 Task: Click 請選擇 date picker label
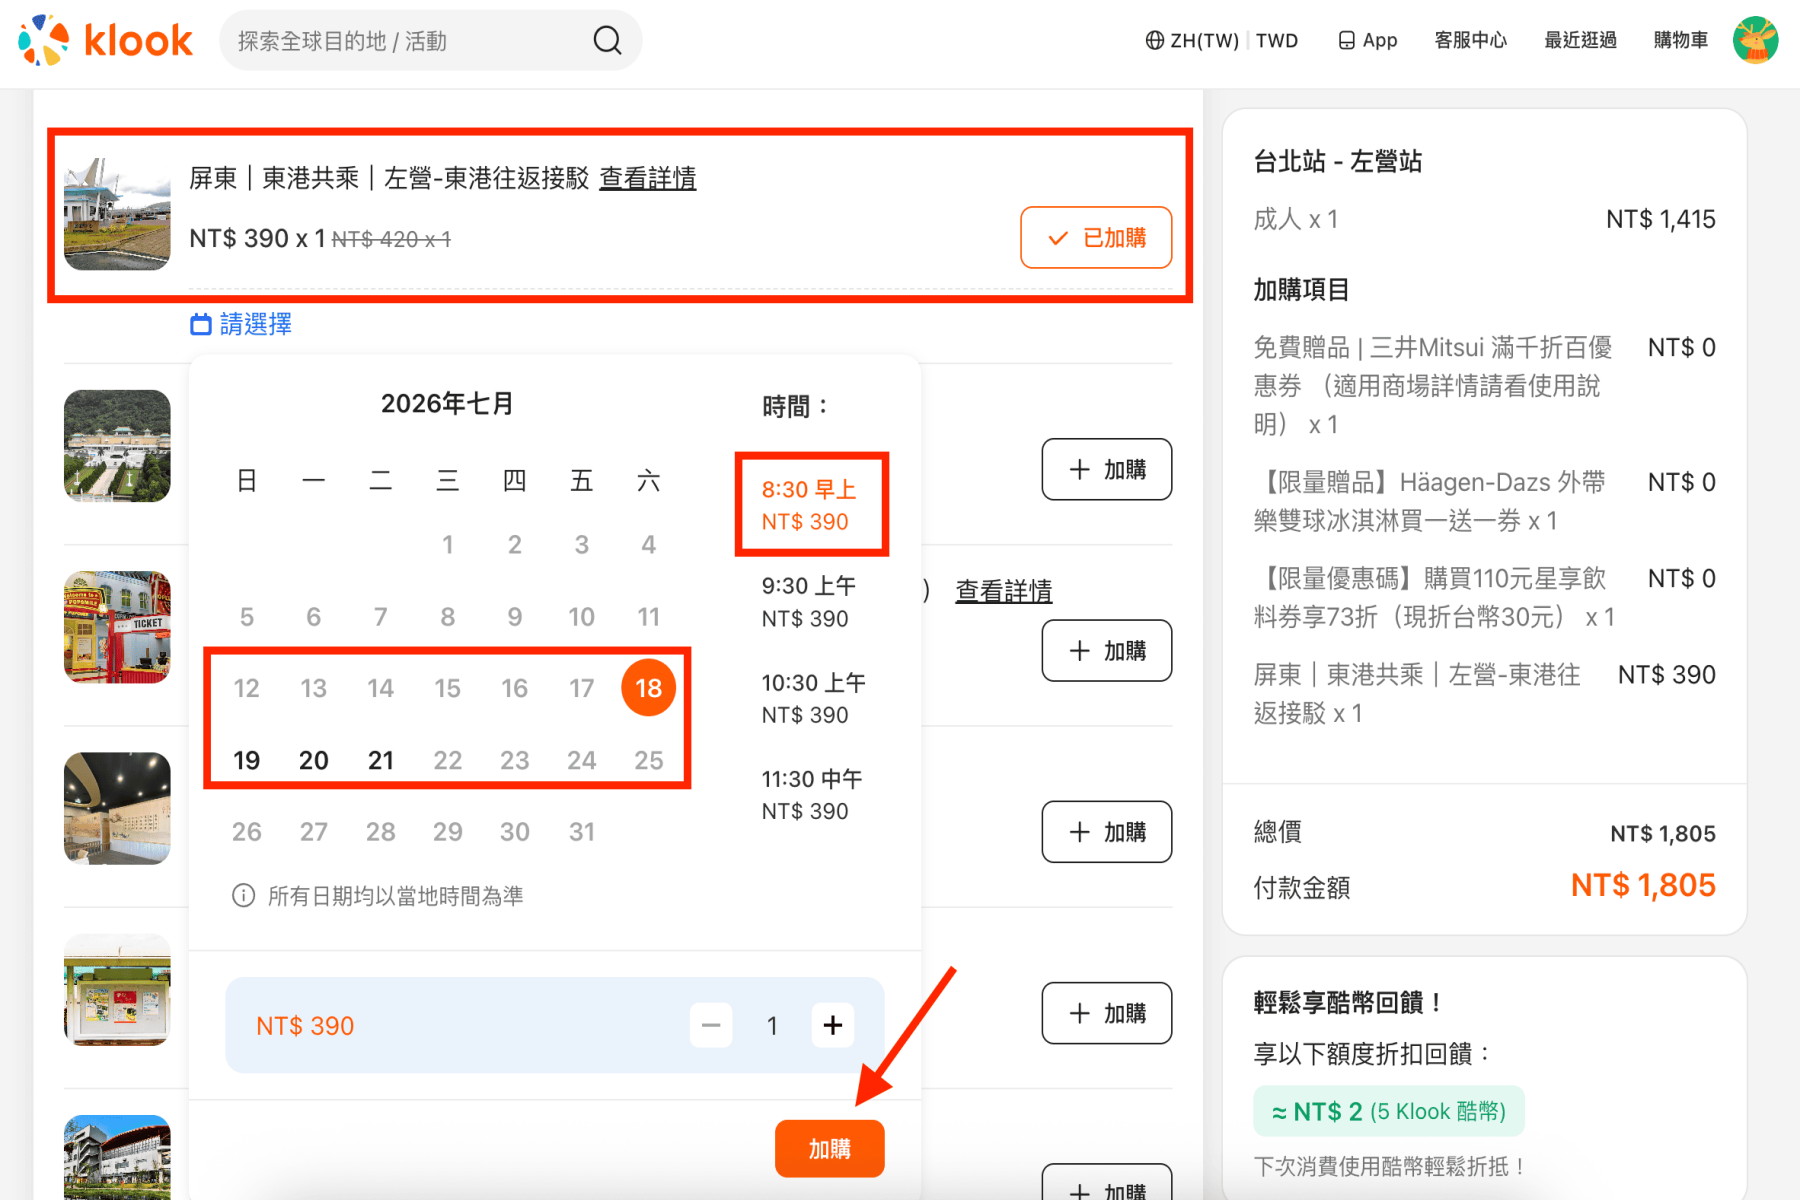click(241, 324)
